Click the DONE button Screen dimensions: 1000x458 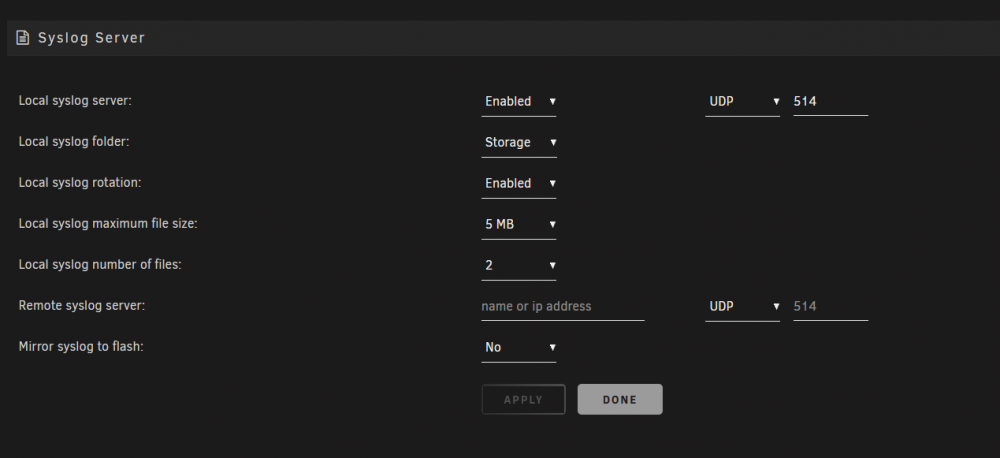[x=620, y=399]
